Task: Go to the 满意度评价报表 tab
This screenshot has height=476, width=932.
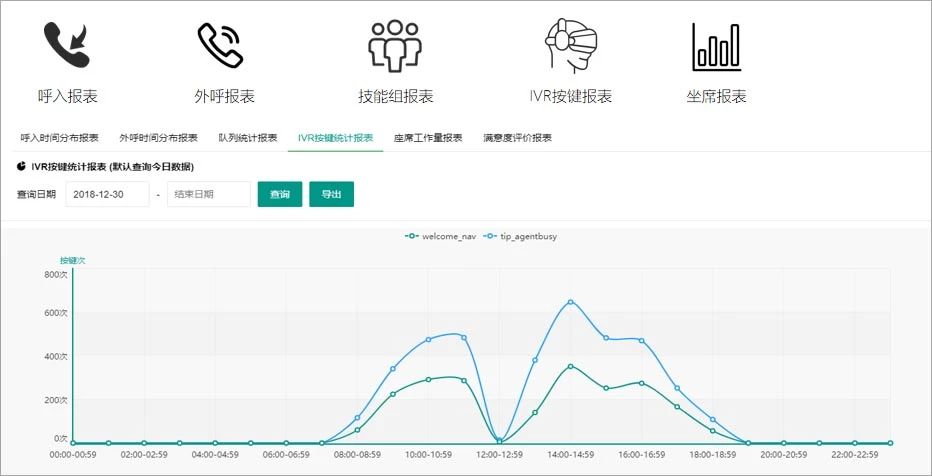Action: click(517, 138)
